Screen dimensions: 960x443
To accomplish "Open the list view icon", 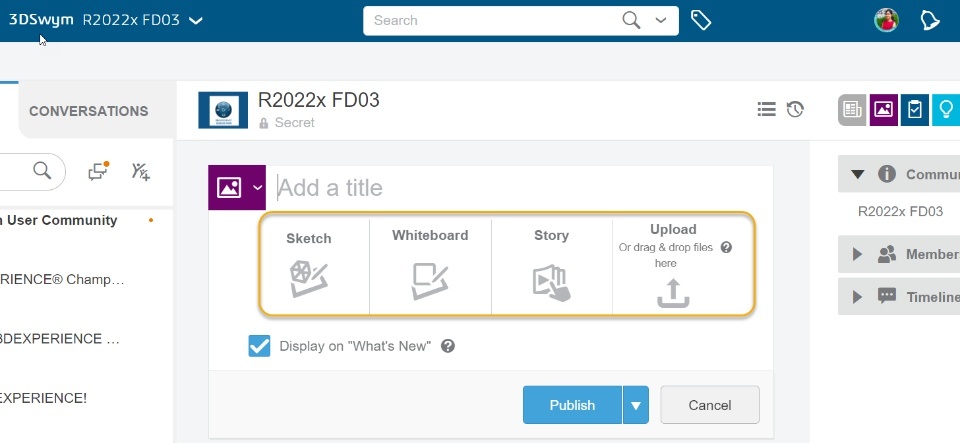I will pyautogui.click(x=767, y=110).
